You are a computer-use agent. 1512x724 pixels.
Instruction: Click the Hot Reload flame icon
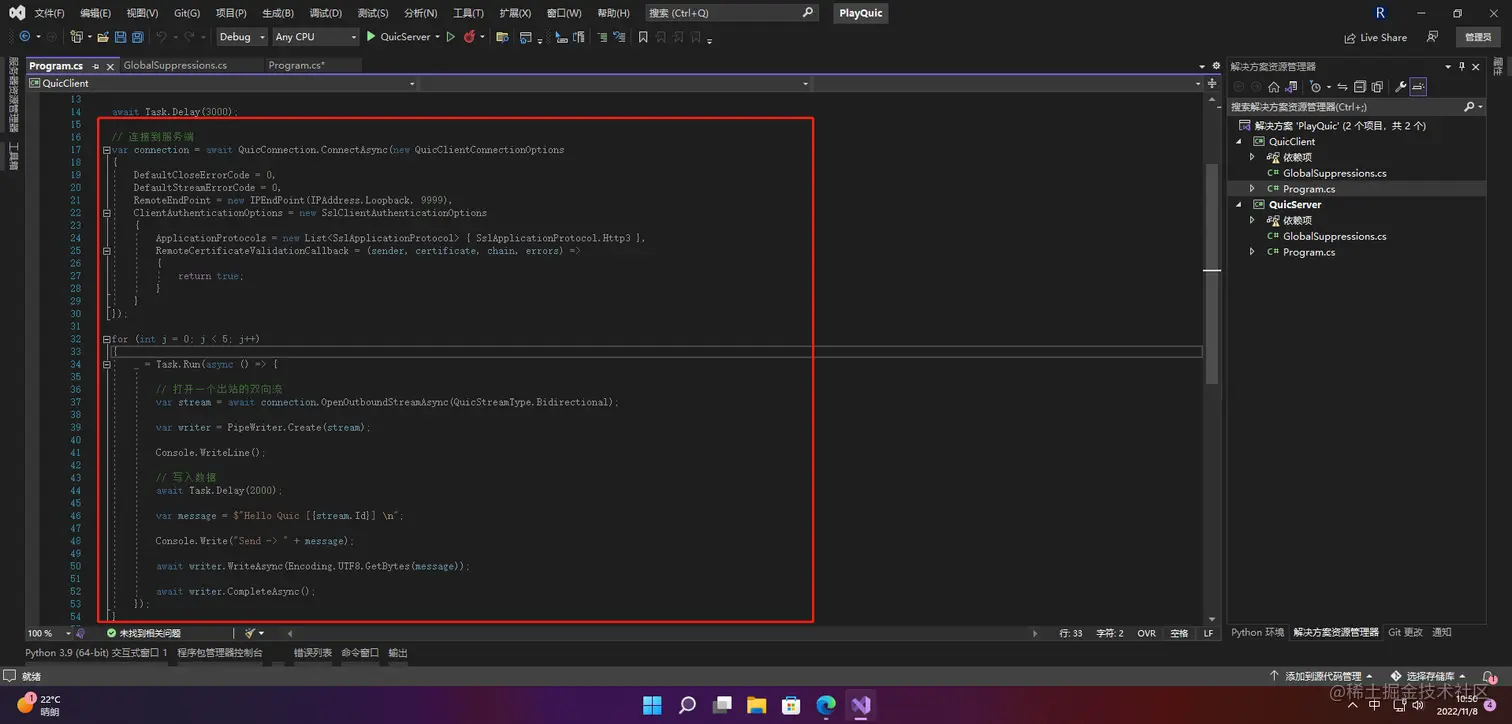[469, 36]
